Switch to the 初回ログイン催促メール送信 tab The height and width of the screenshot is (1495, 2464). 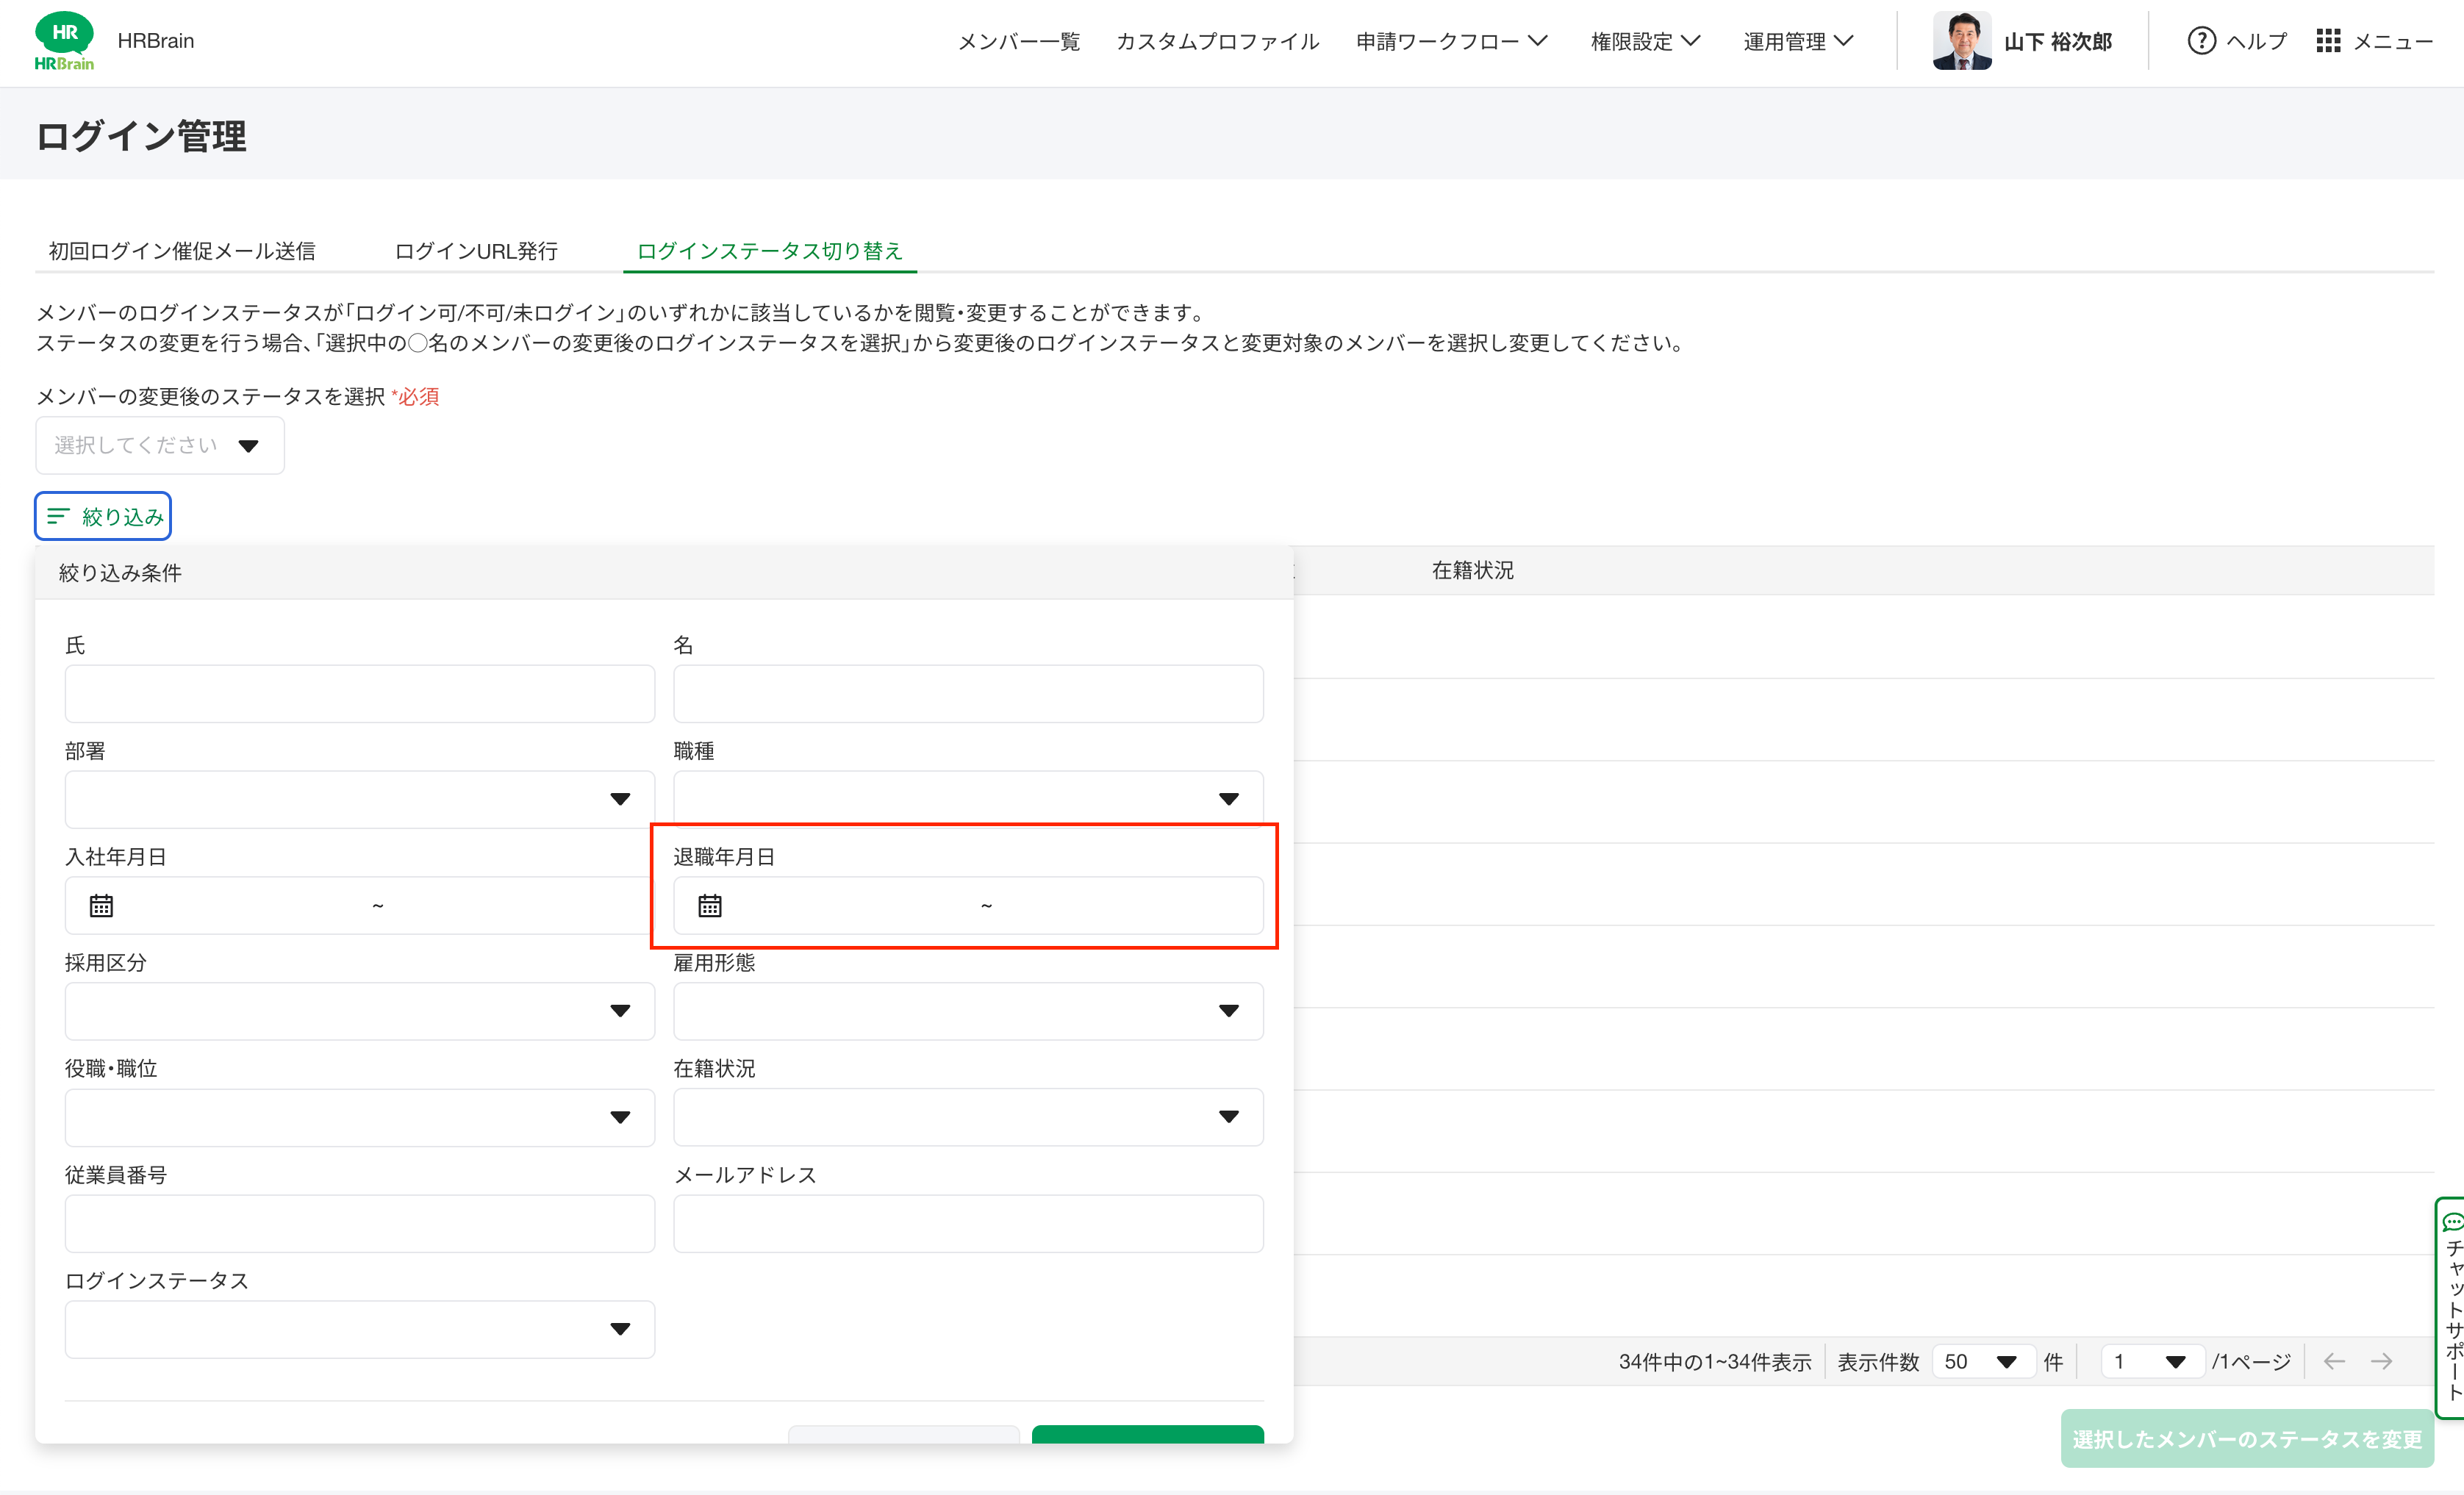coord(182,251)
